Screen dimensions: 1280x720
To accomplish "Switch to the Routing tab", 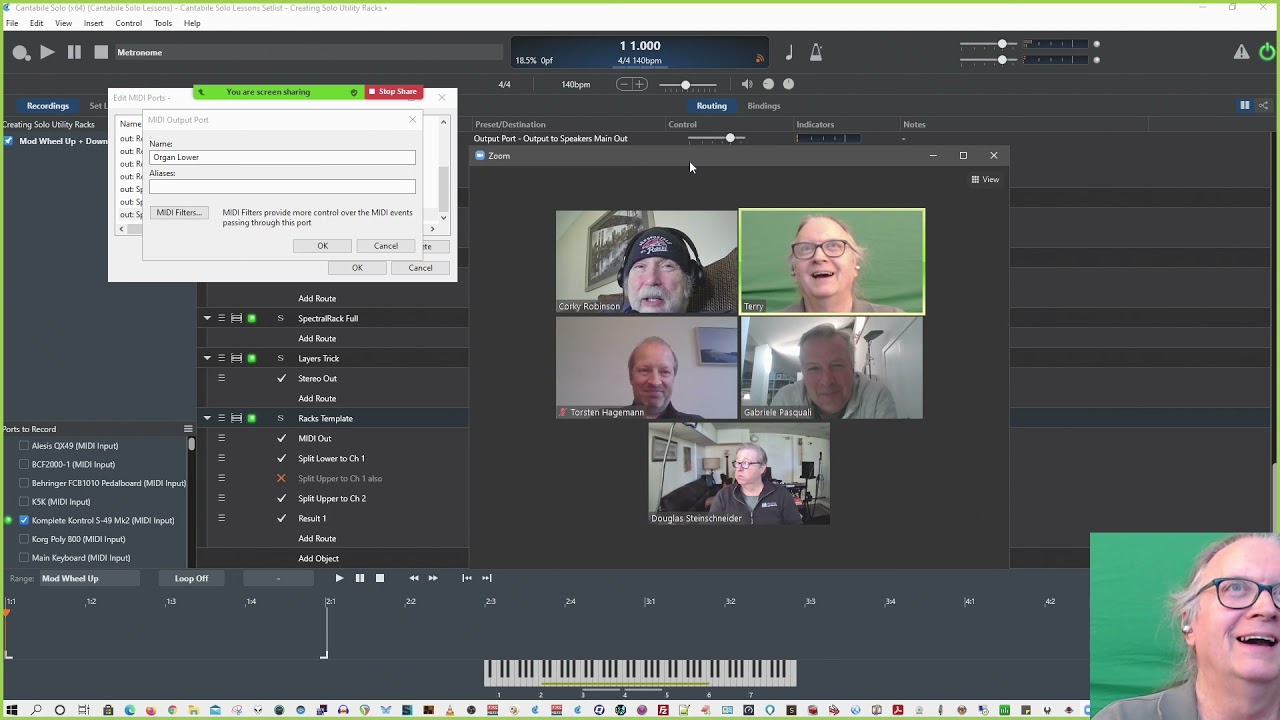I will tap(712, 106).
